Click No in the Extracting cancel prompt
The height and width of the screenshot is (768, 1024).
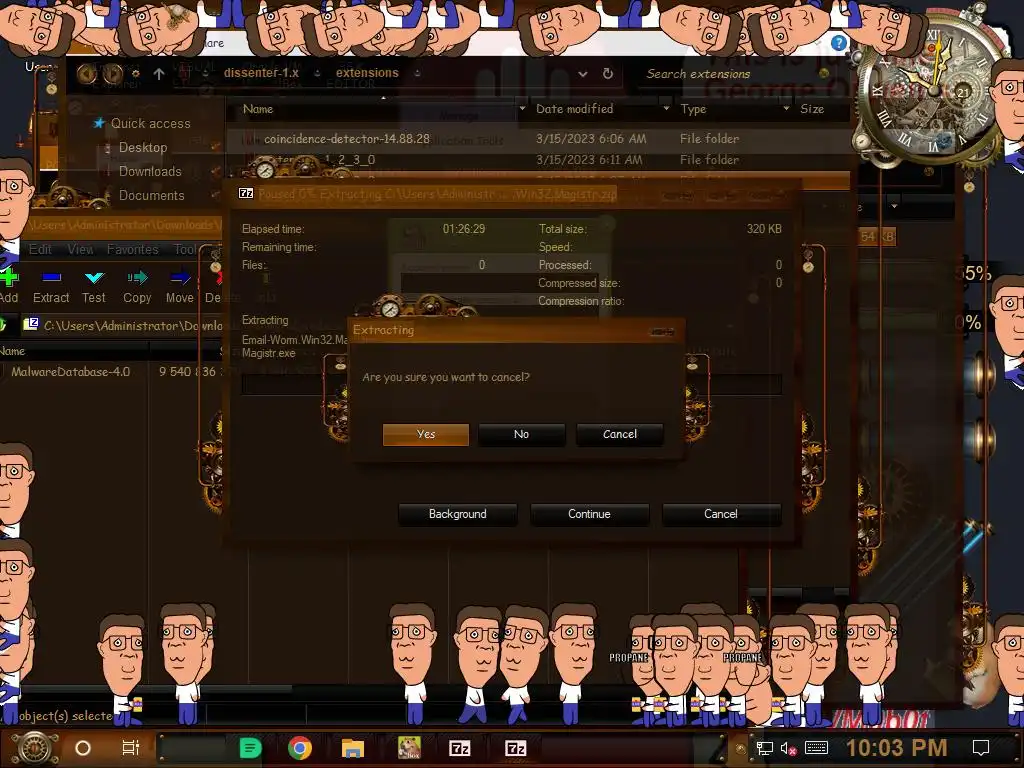tap(521, 434)
